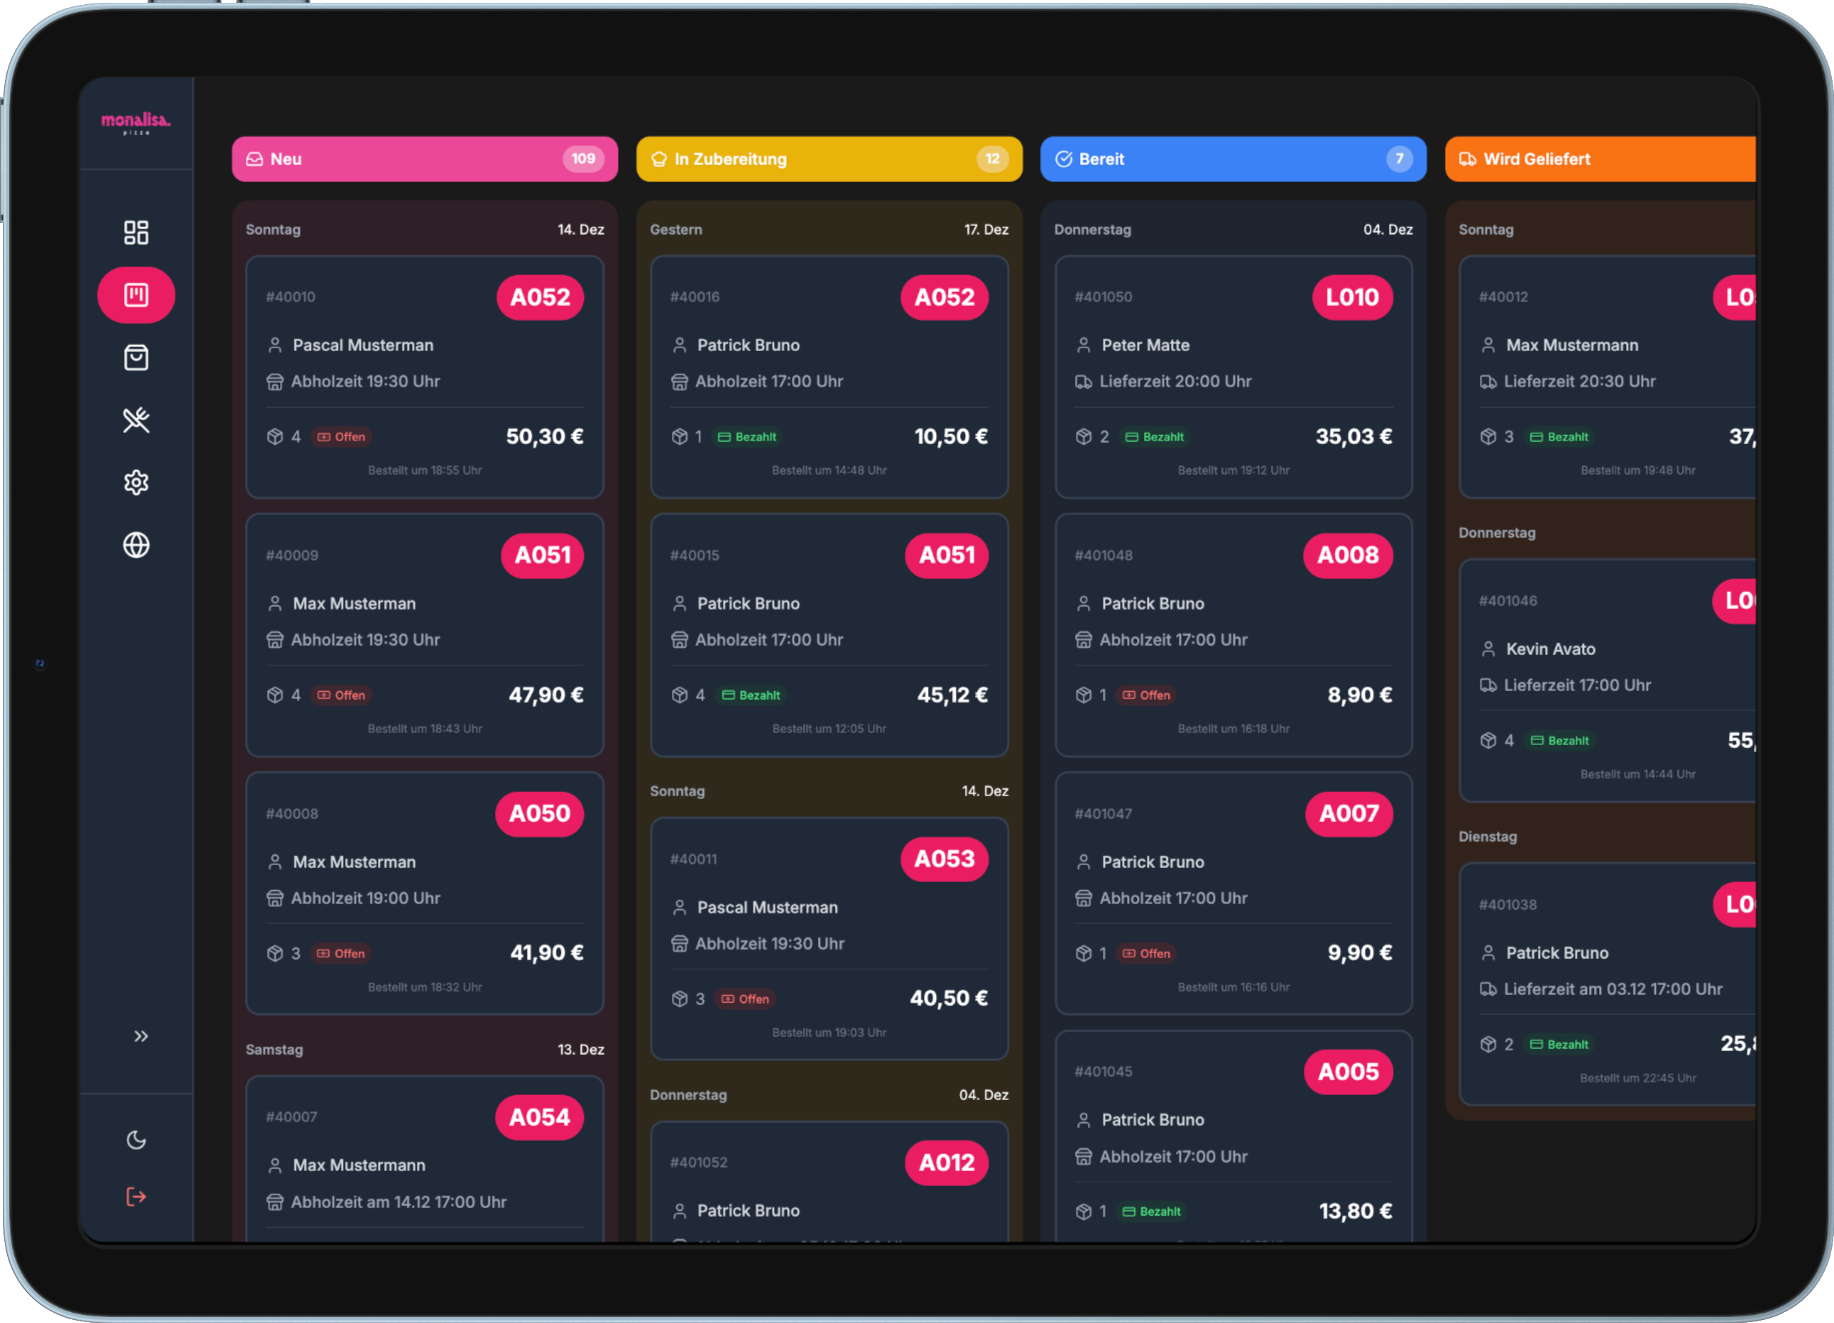Click the globe language icon
This screenshot has width=1834, height=1323.
click(136, 545)
